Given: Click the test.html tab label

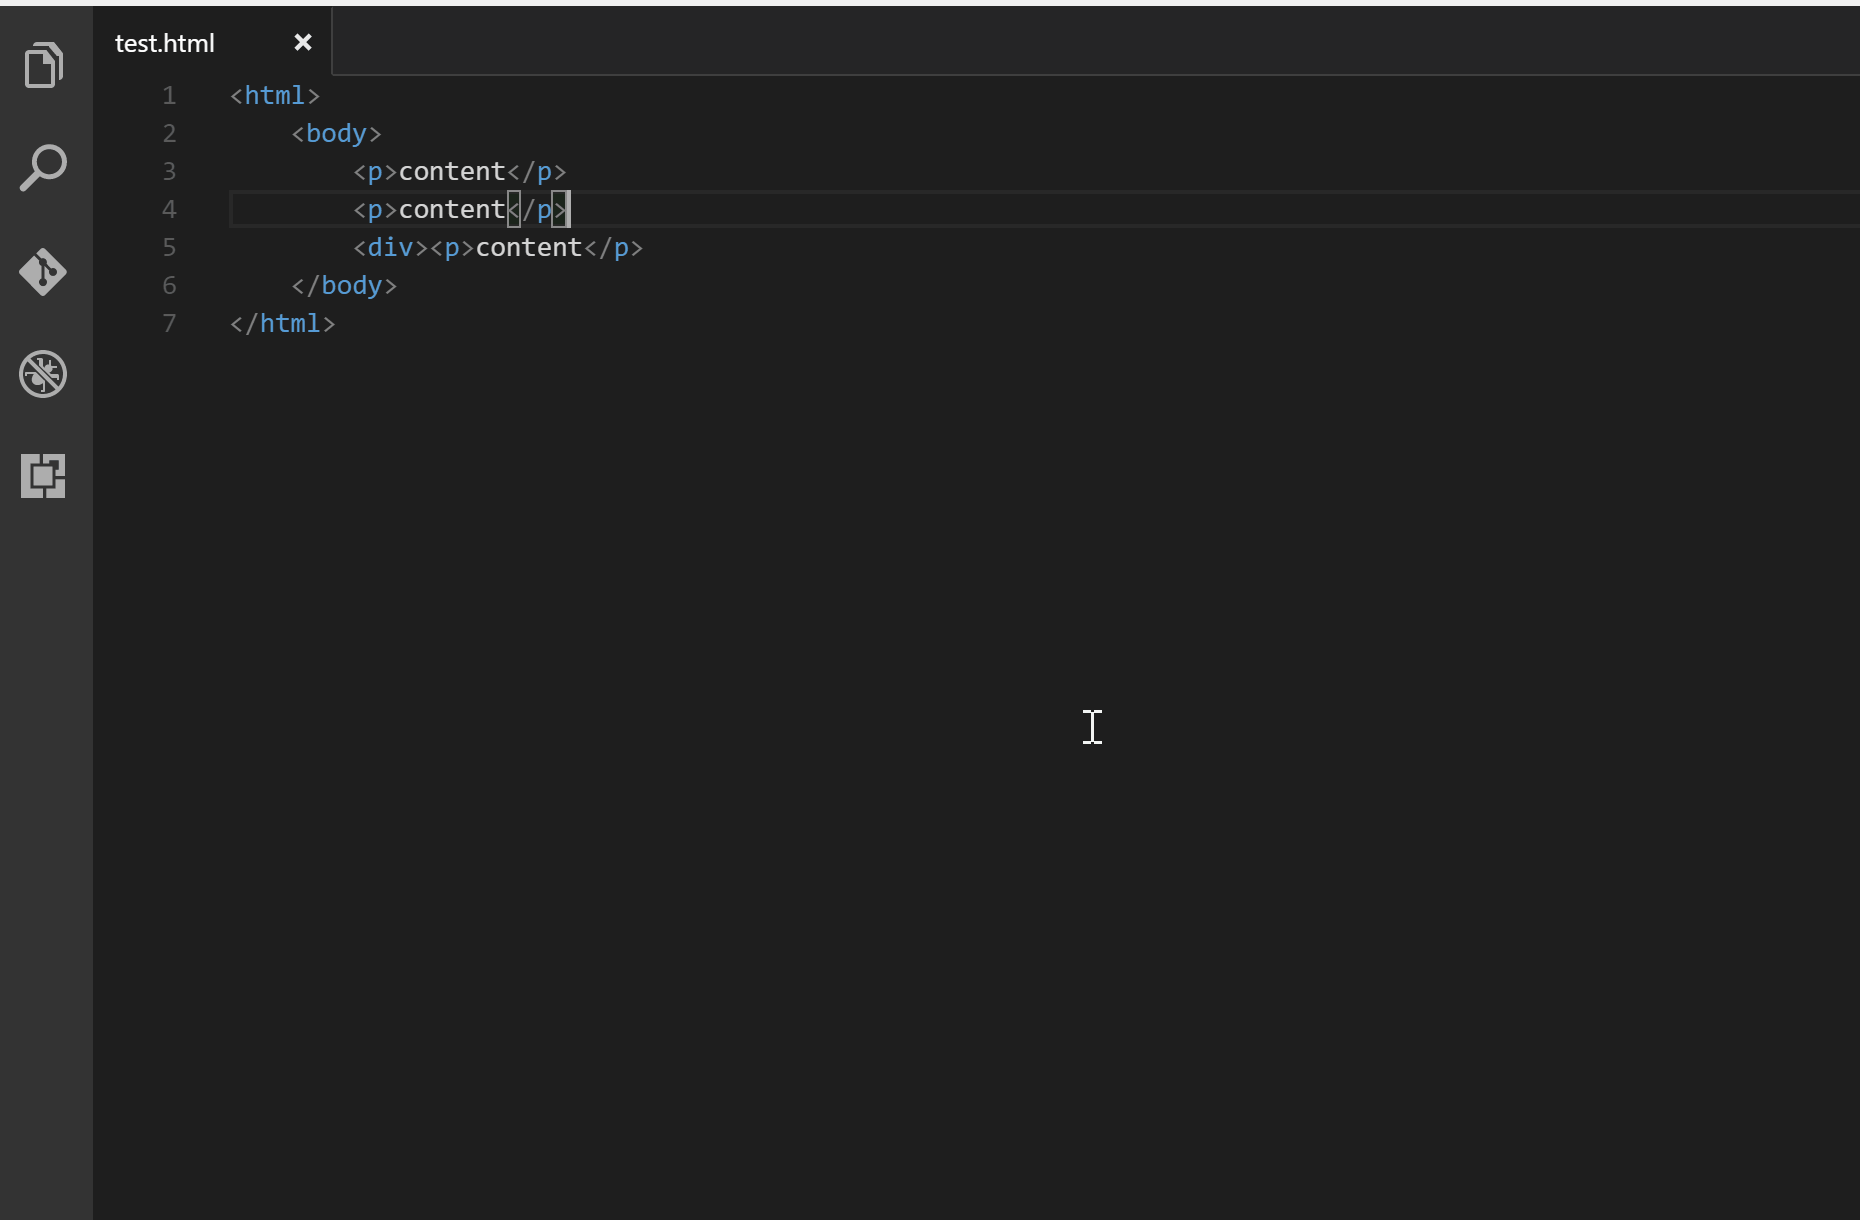Looking at the screenshot, I should click(165, 42).
